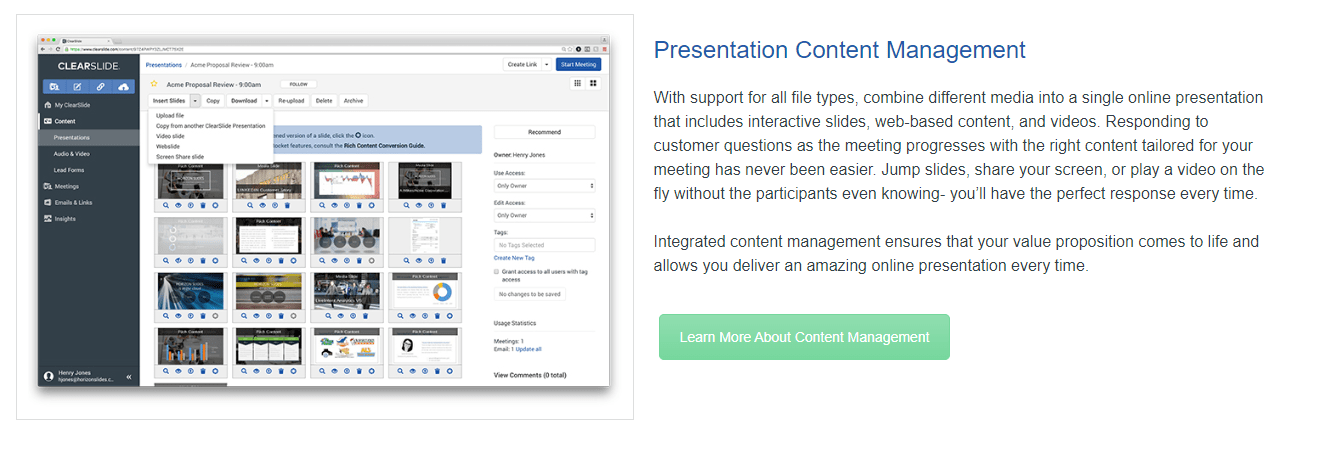Click the 'View Comments (0 total)' text
Image resolution: width=1320 pixels, height=455 pixels.
click(x=531, y=375)
